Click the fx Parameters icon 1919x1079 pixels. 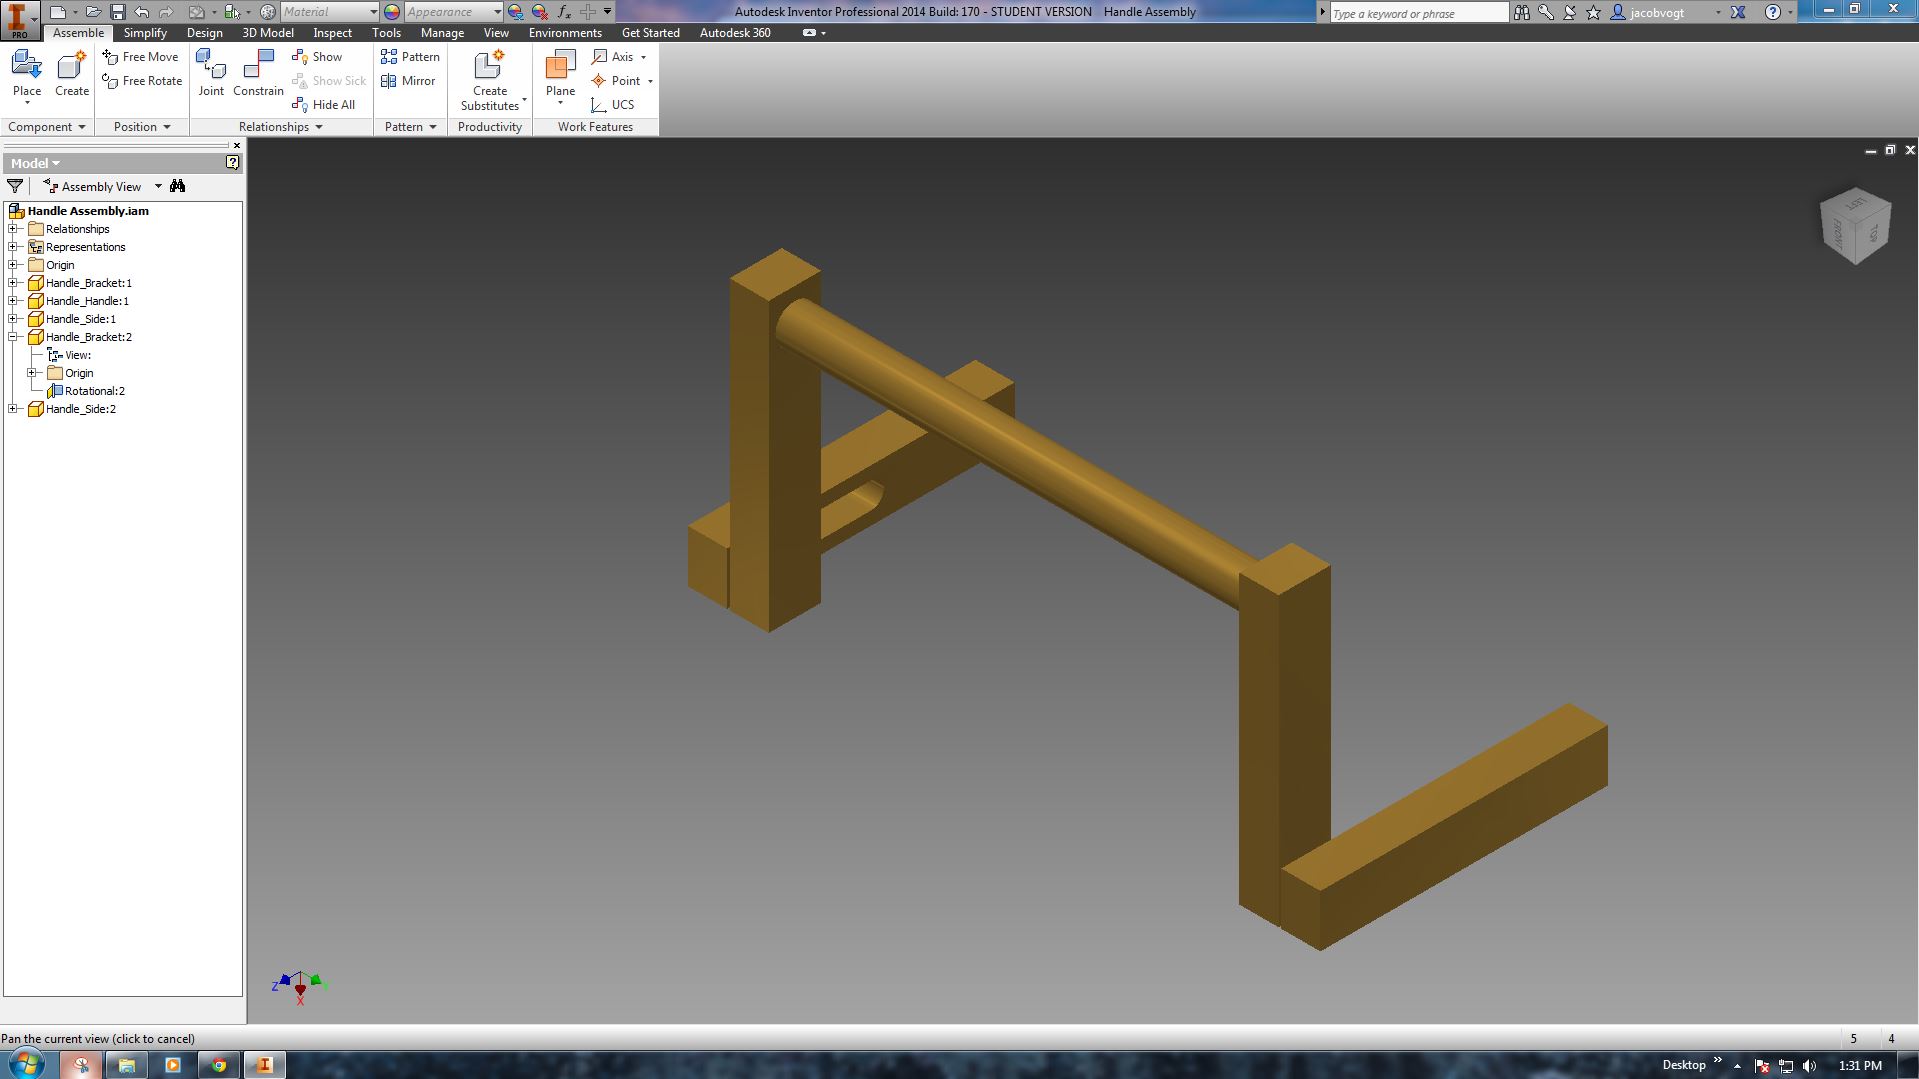[564, 12]
